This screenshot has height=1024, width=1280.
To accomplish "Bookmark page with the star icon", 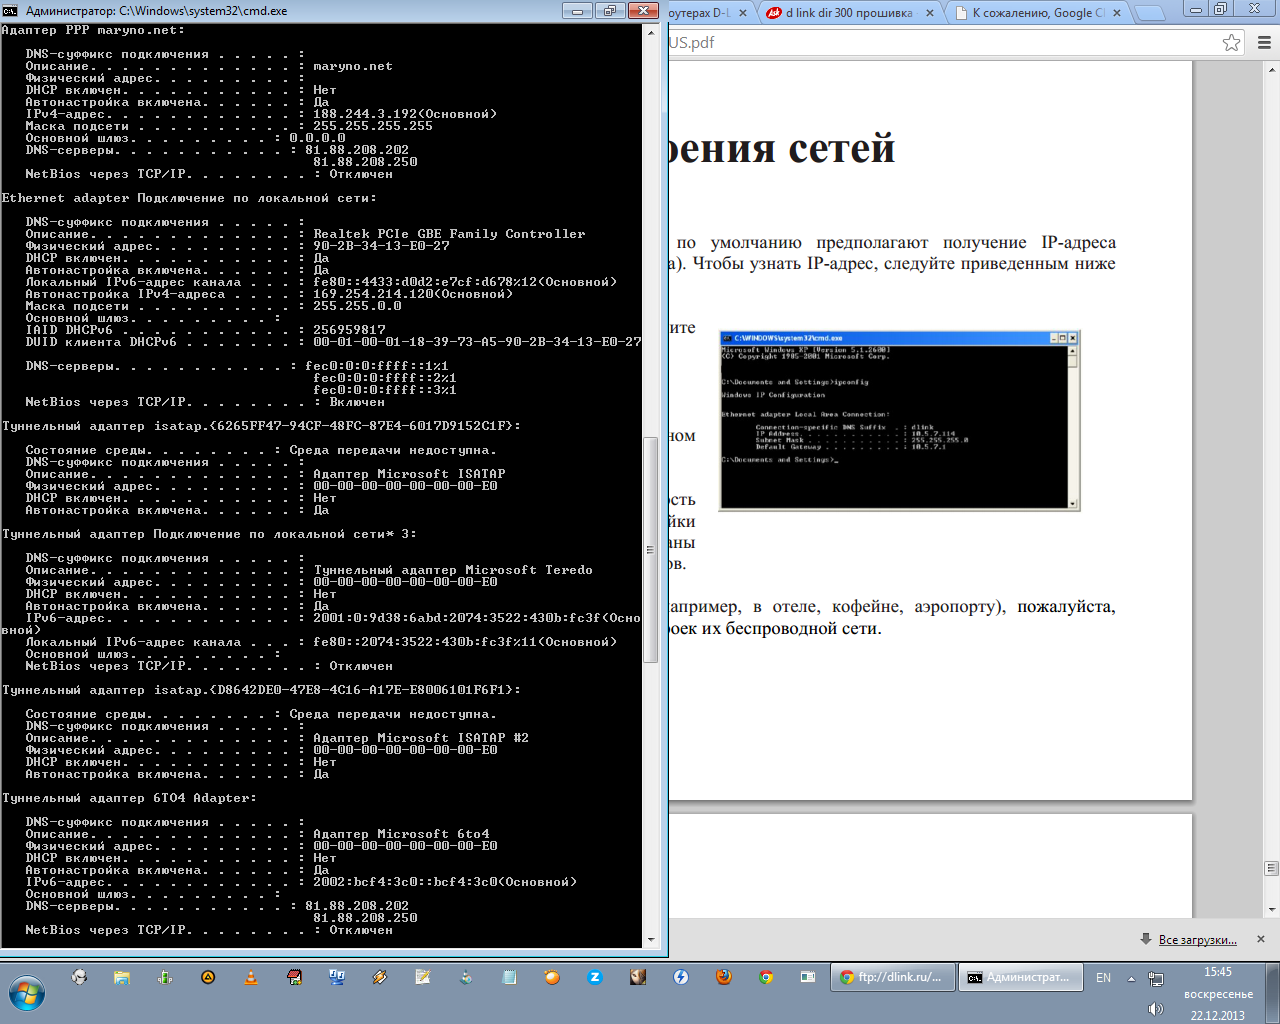I will [1231, 43].
